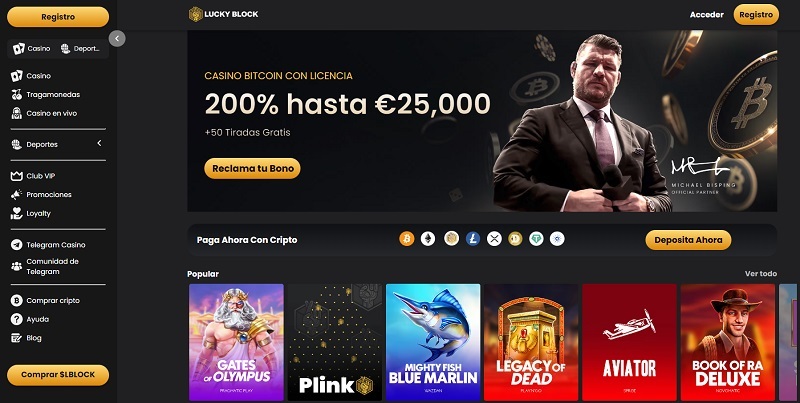Click the Tether coin icon
800x403 pixels.
[536, 239]
